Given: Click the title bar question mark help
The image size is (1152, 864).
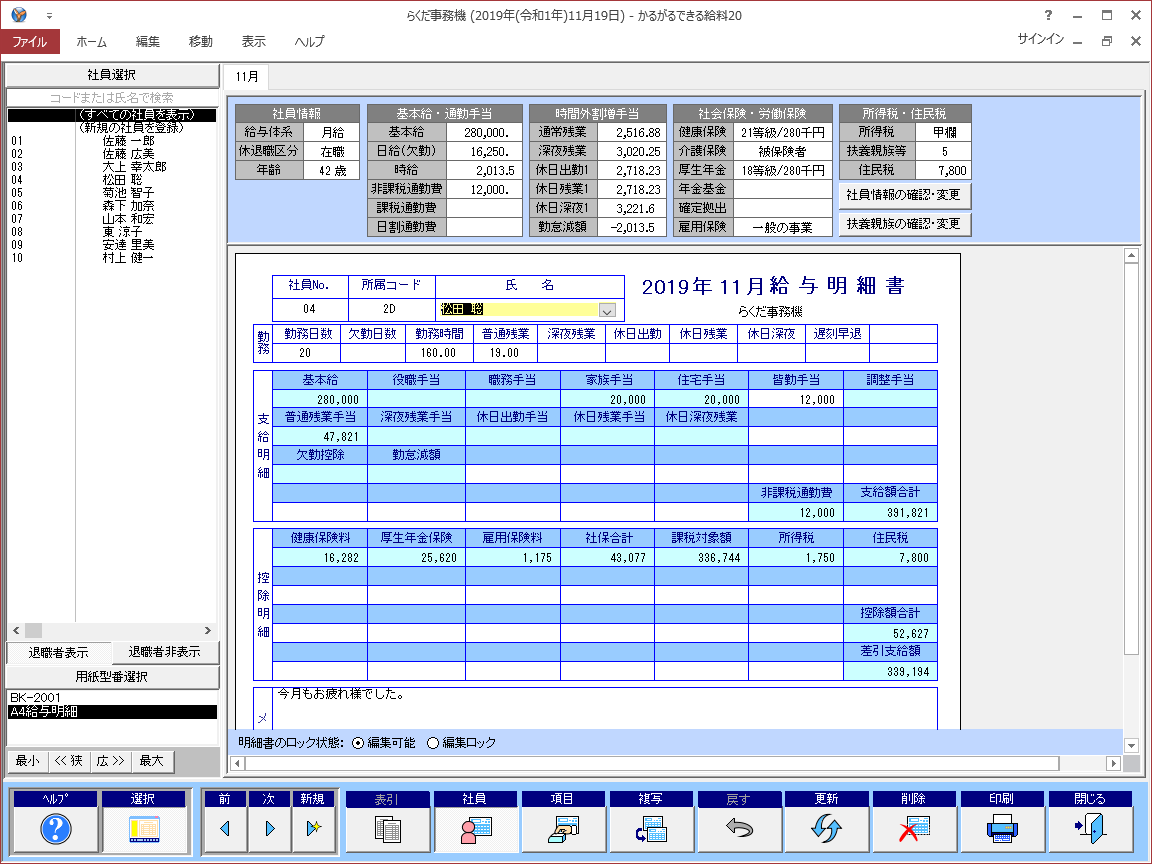Looking at the screenshot, I should click(x=1048, y=15).
